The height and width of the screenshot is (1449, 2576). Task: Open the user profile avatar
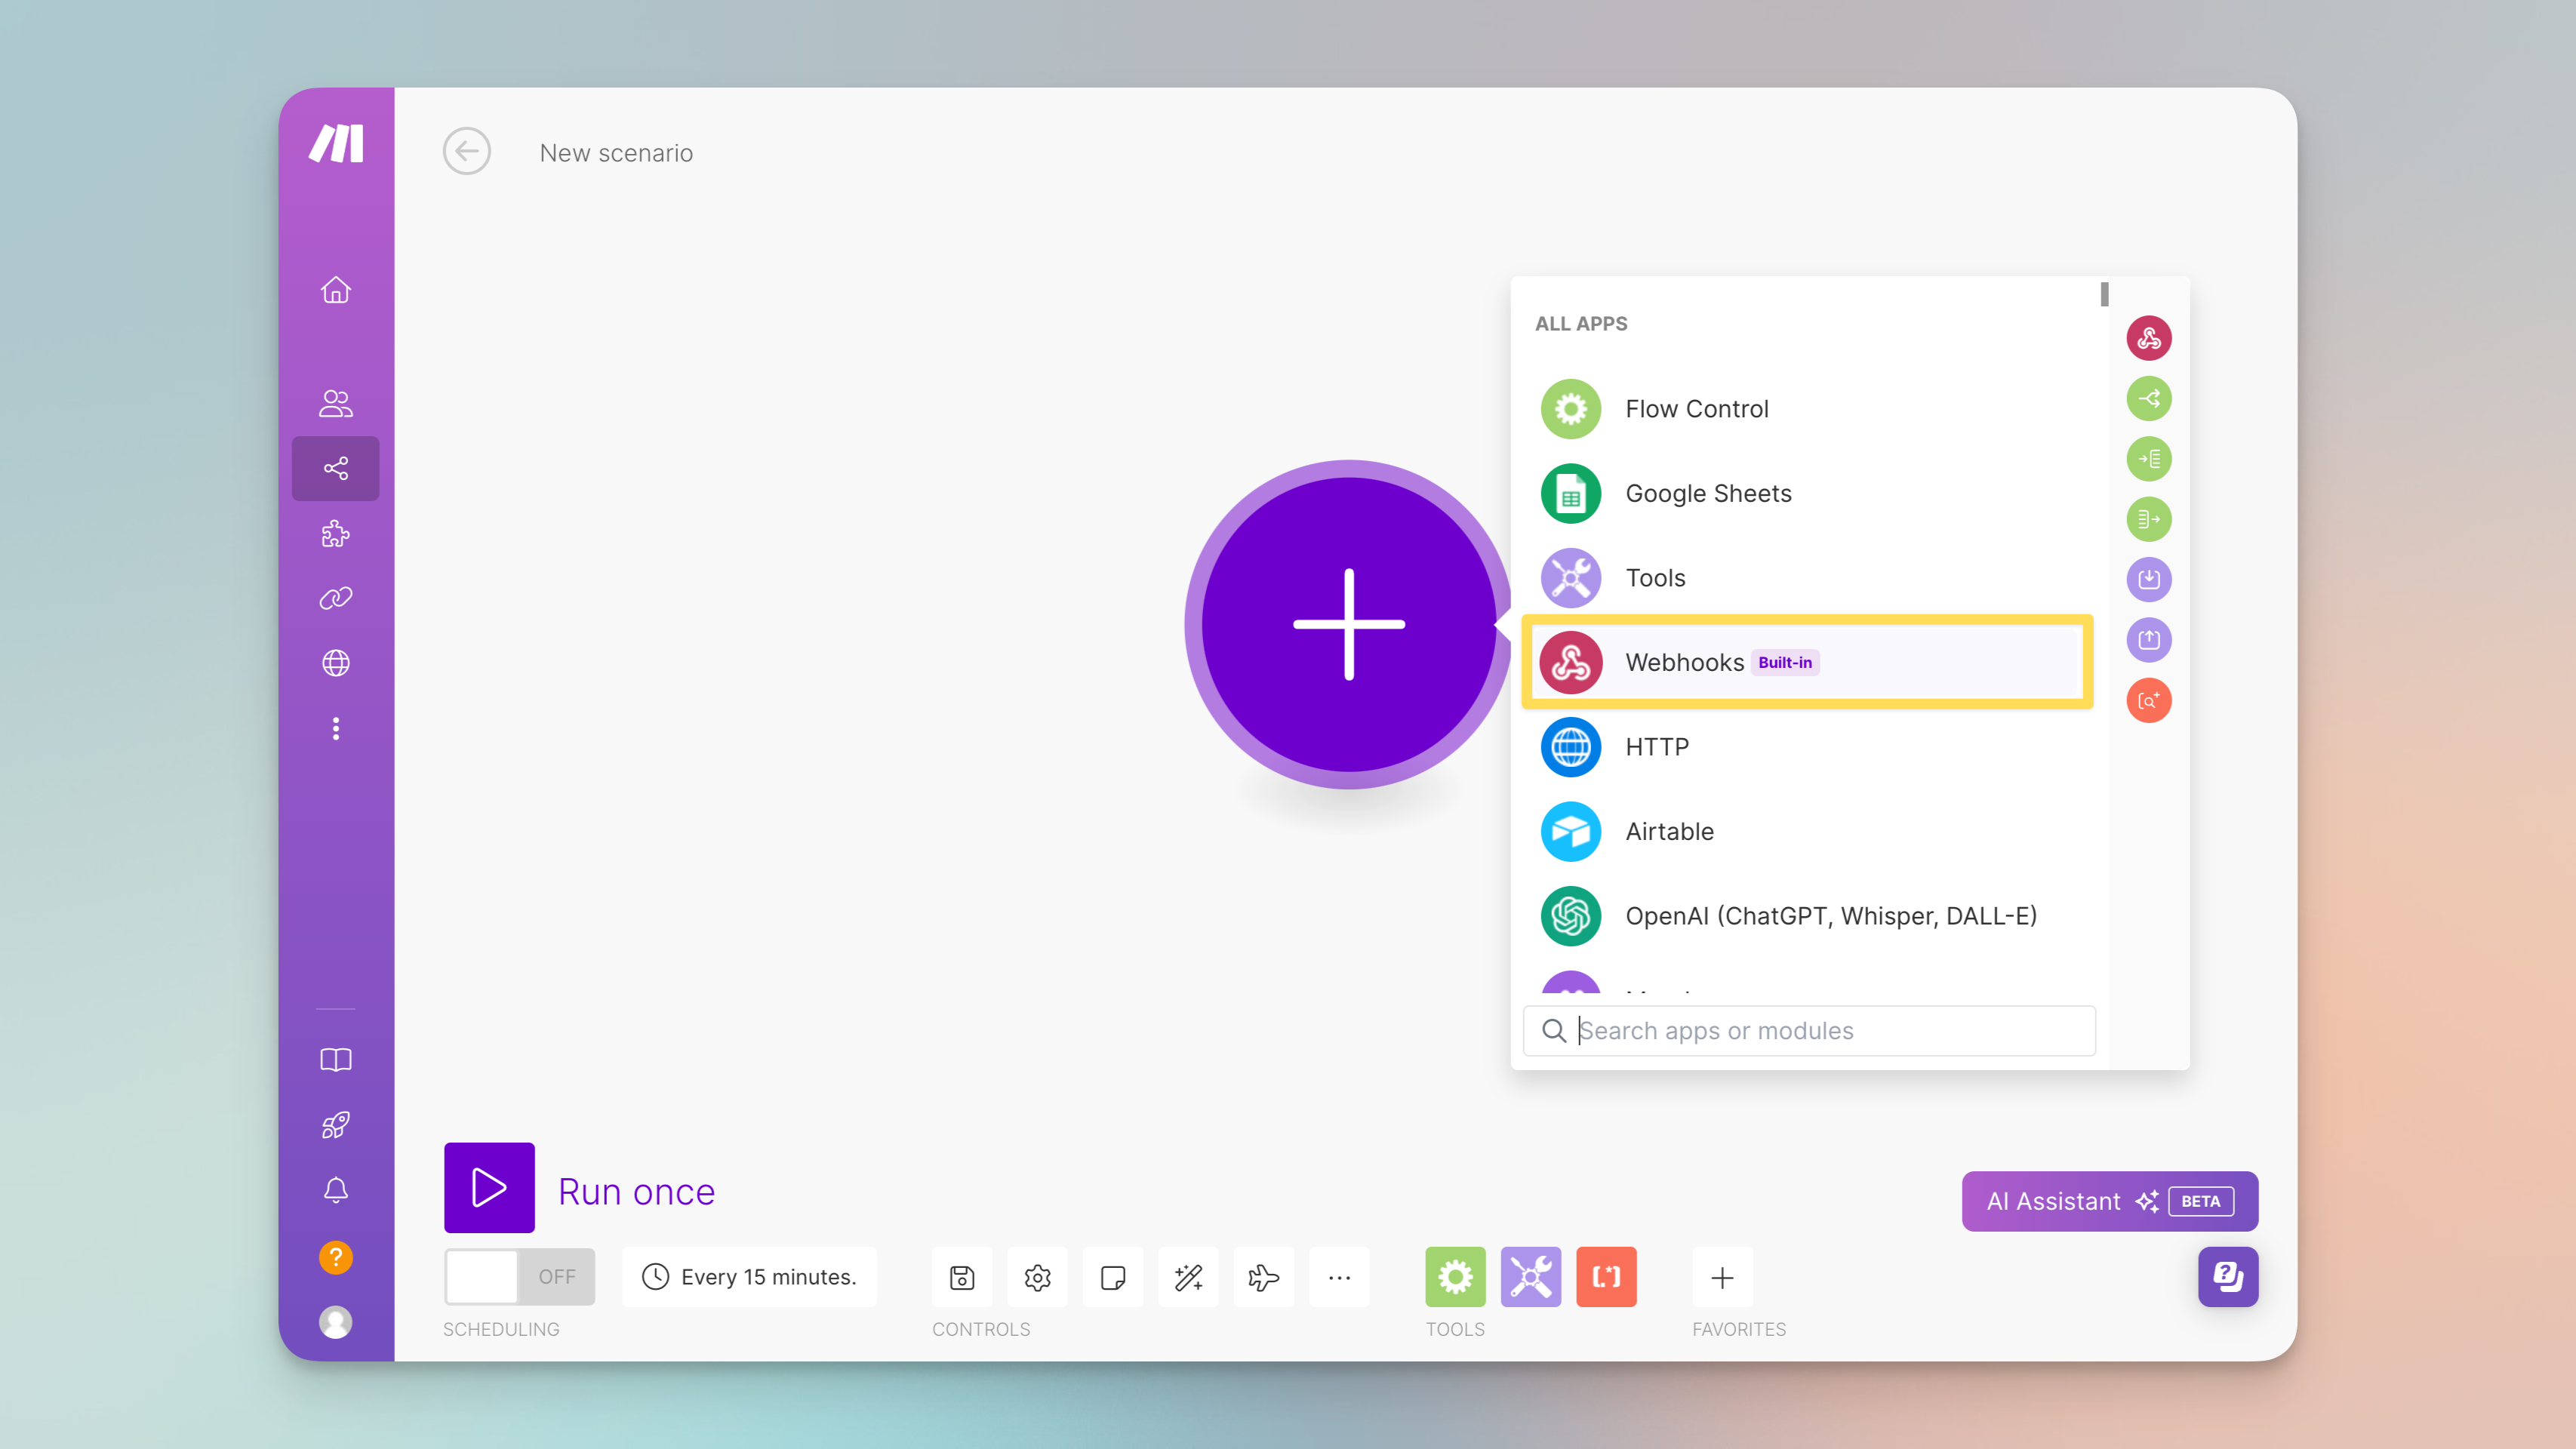tap(336, 1322)
